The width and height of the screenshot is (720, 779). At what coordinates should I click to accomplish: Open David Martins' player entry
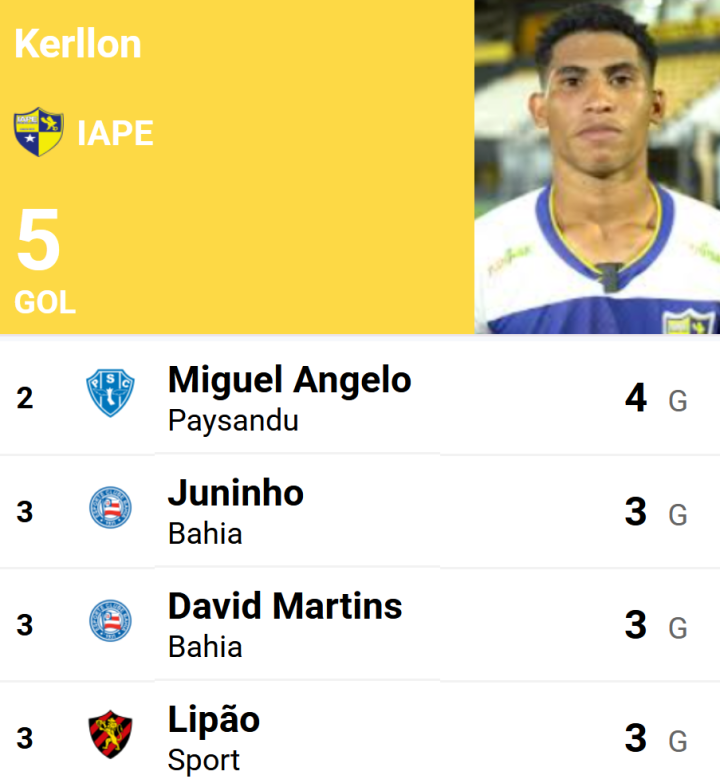point(285,606)
